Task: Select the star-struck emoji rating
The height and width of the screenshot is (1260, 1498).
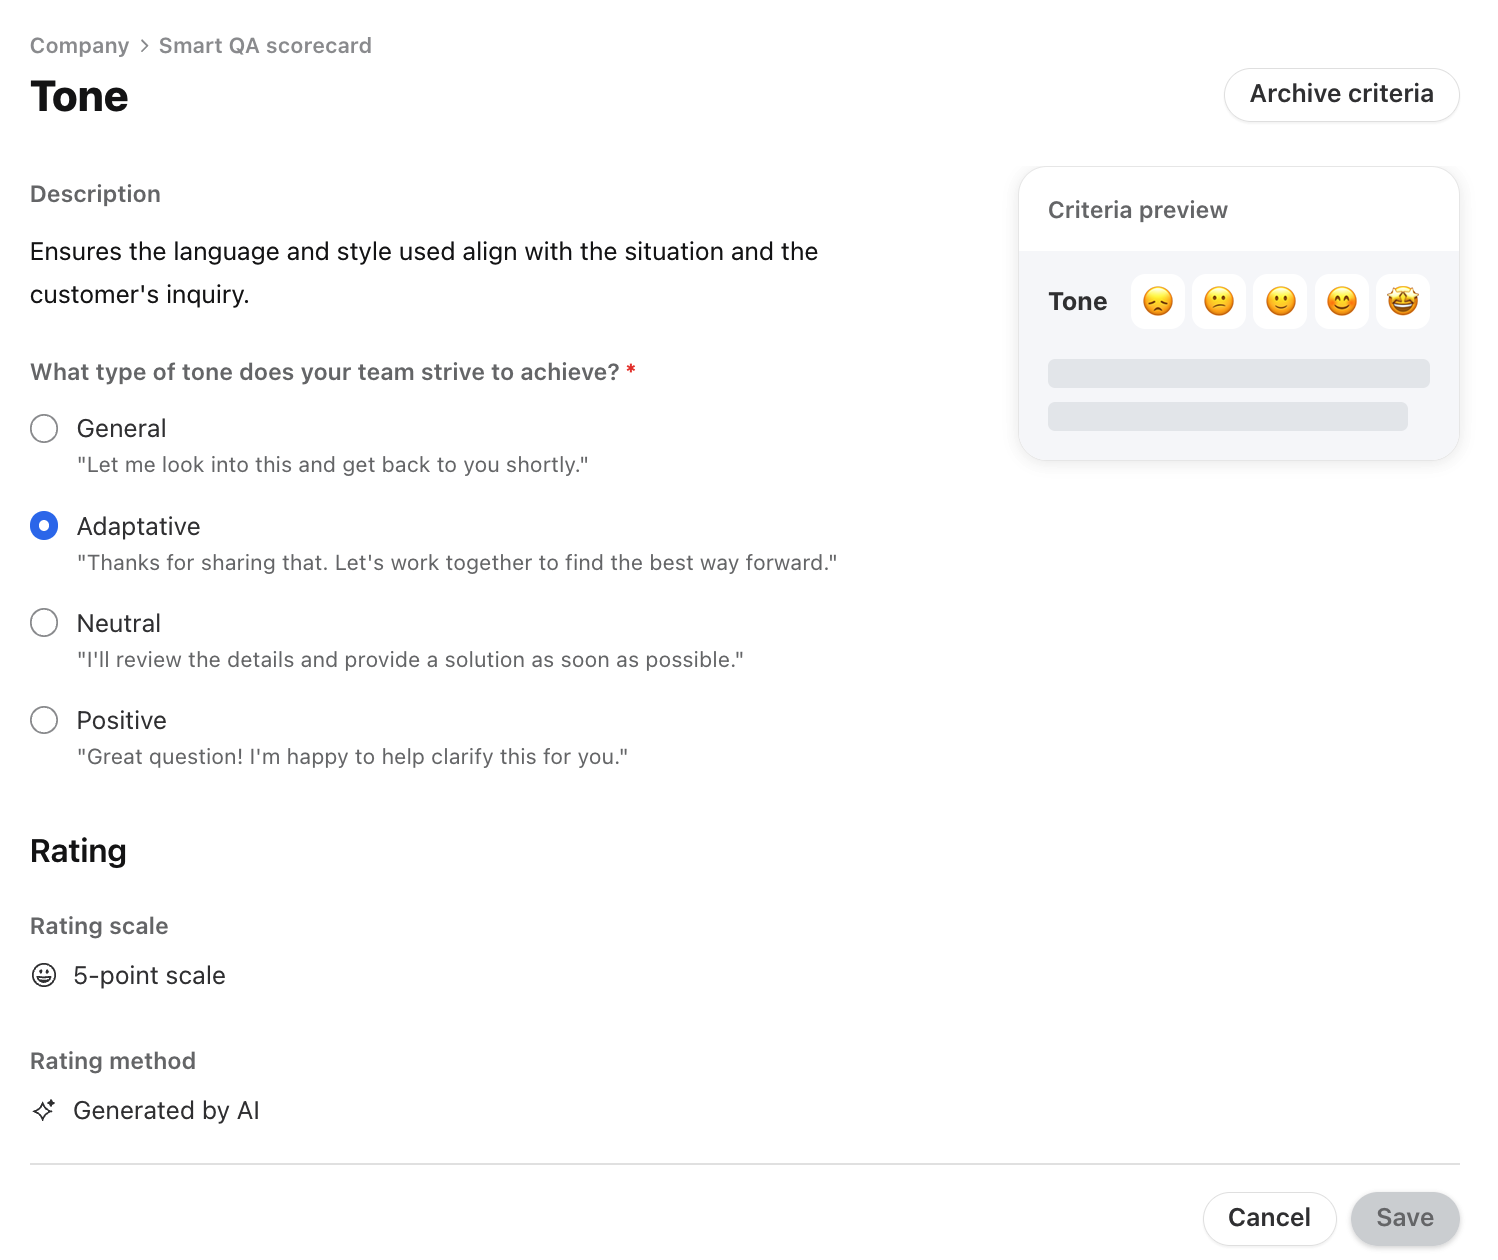Action: click(x=1403, y=301)
